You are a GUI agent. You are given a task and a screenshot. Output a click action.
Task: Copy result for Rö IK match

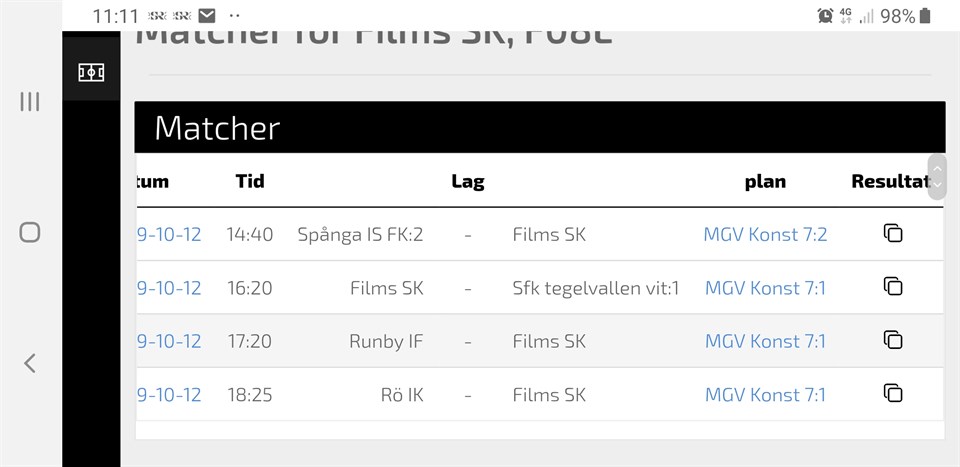[x=893, y=393]
